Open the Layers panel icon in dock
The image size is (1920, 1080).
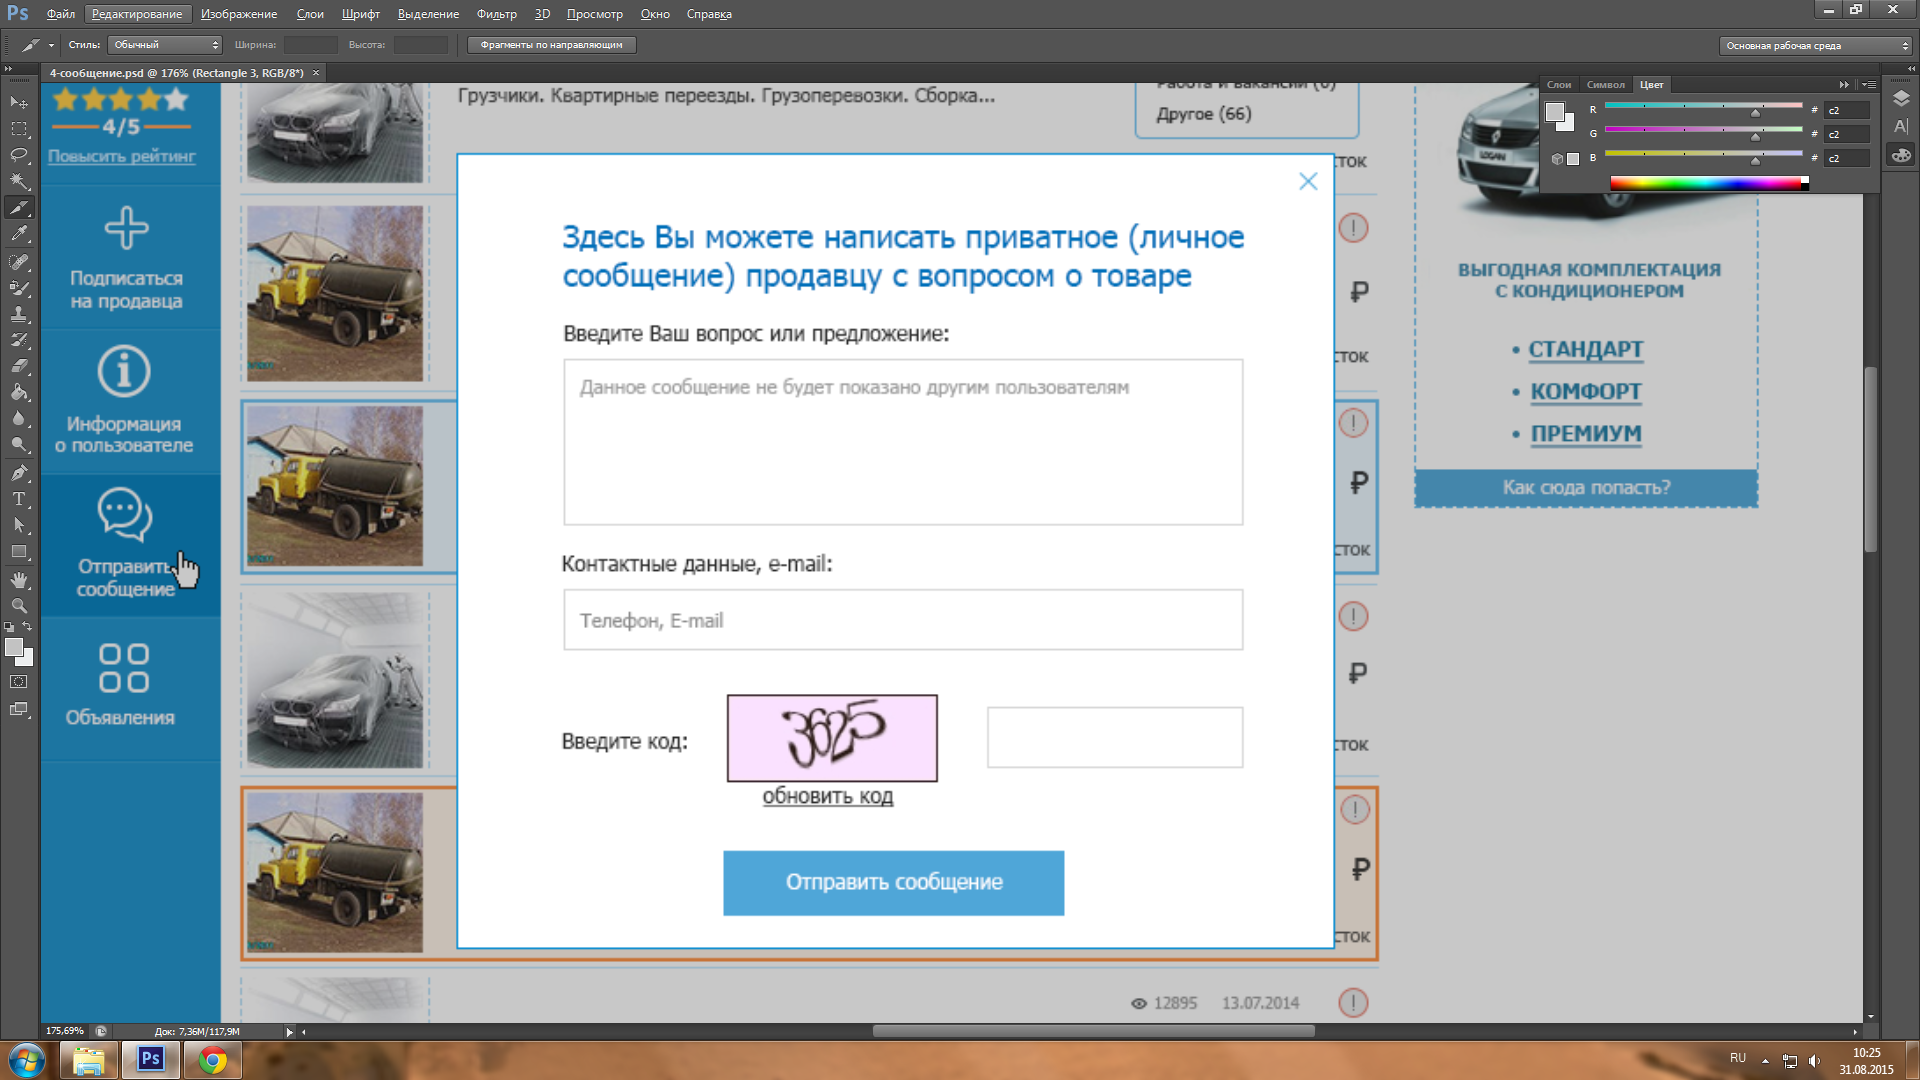click(x=1901, y=98)
